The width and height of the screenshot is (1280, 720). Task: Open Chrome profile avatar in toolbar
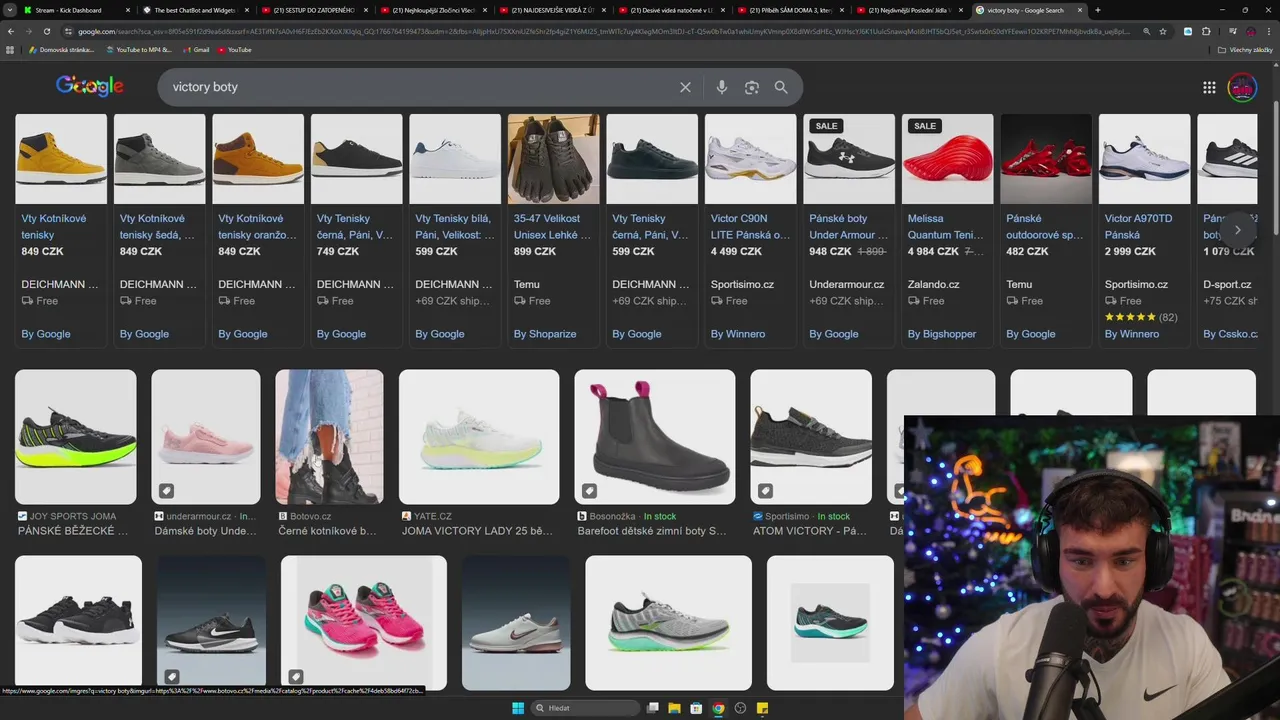pyautogui.click(x=1249, y=31)
